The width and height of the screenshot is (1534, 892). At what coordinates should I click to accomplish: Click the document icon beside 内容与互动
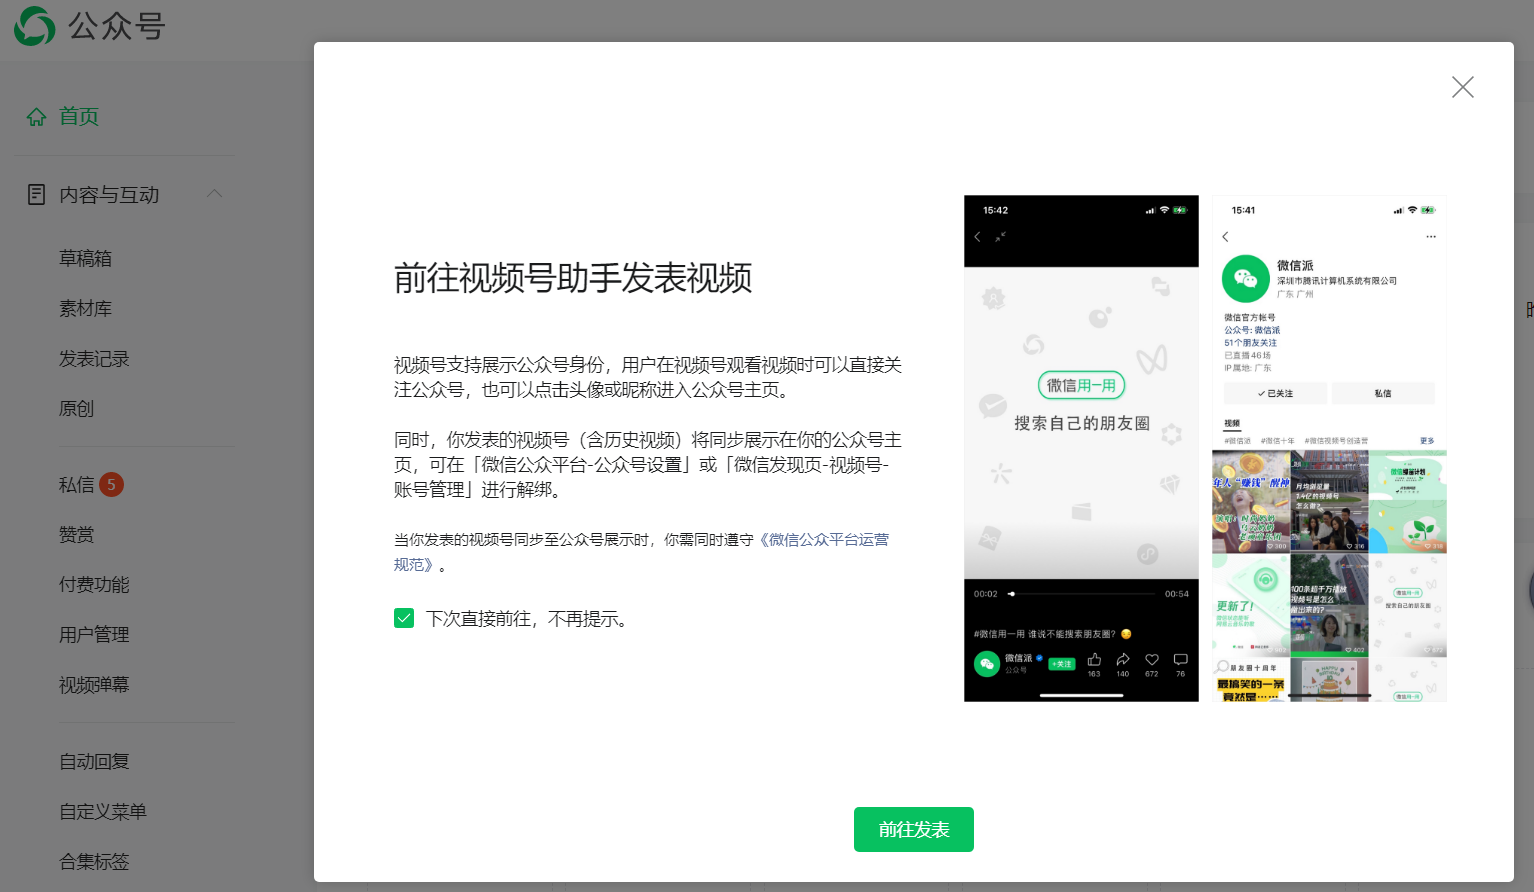click(x=37, y=195)
